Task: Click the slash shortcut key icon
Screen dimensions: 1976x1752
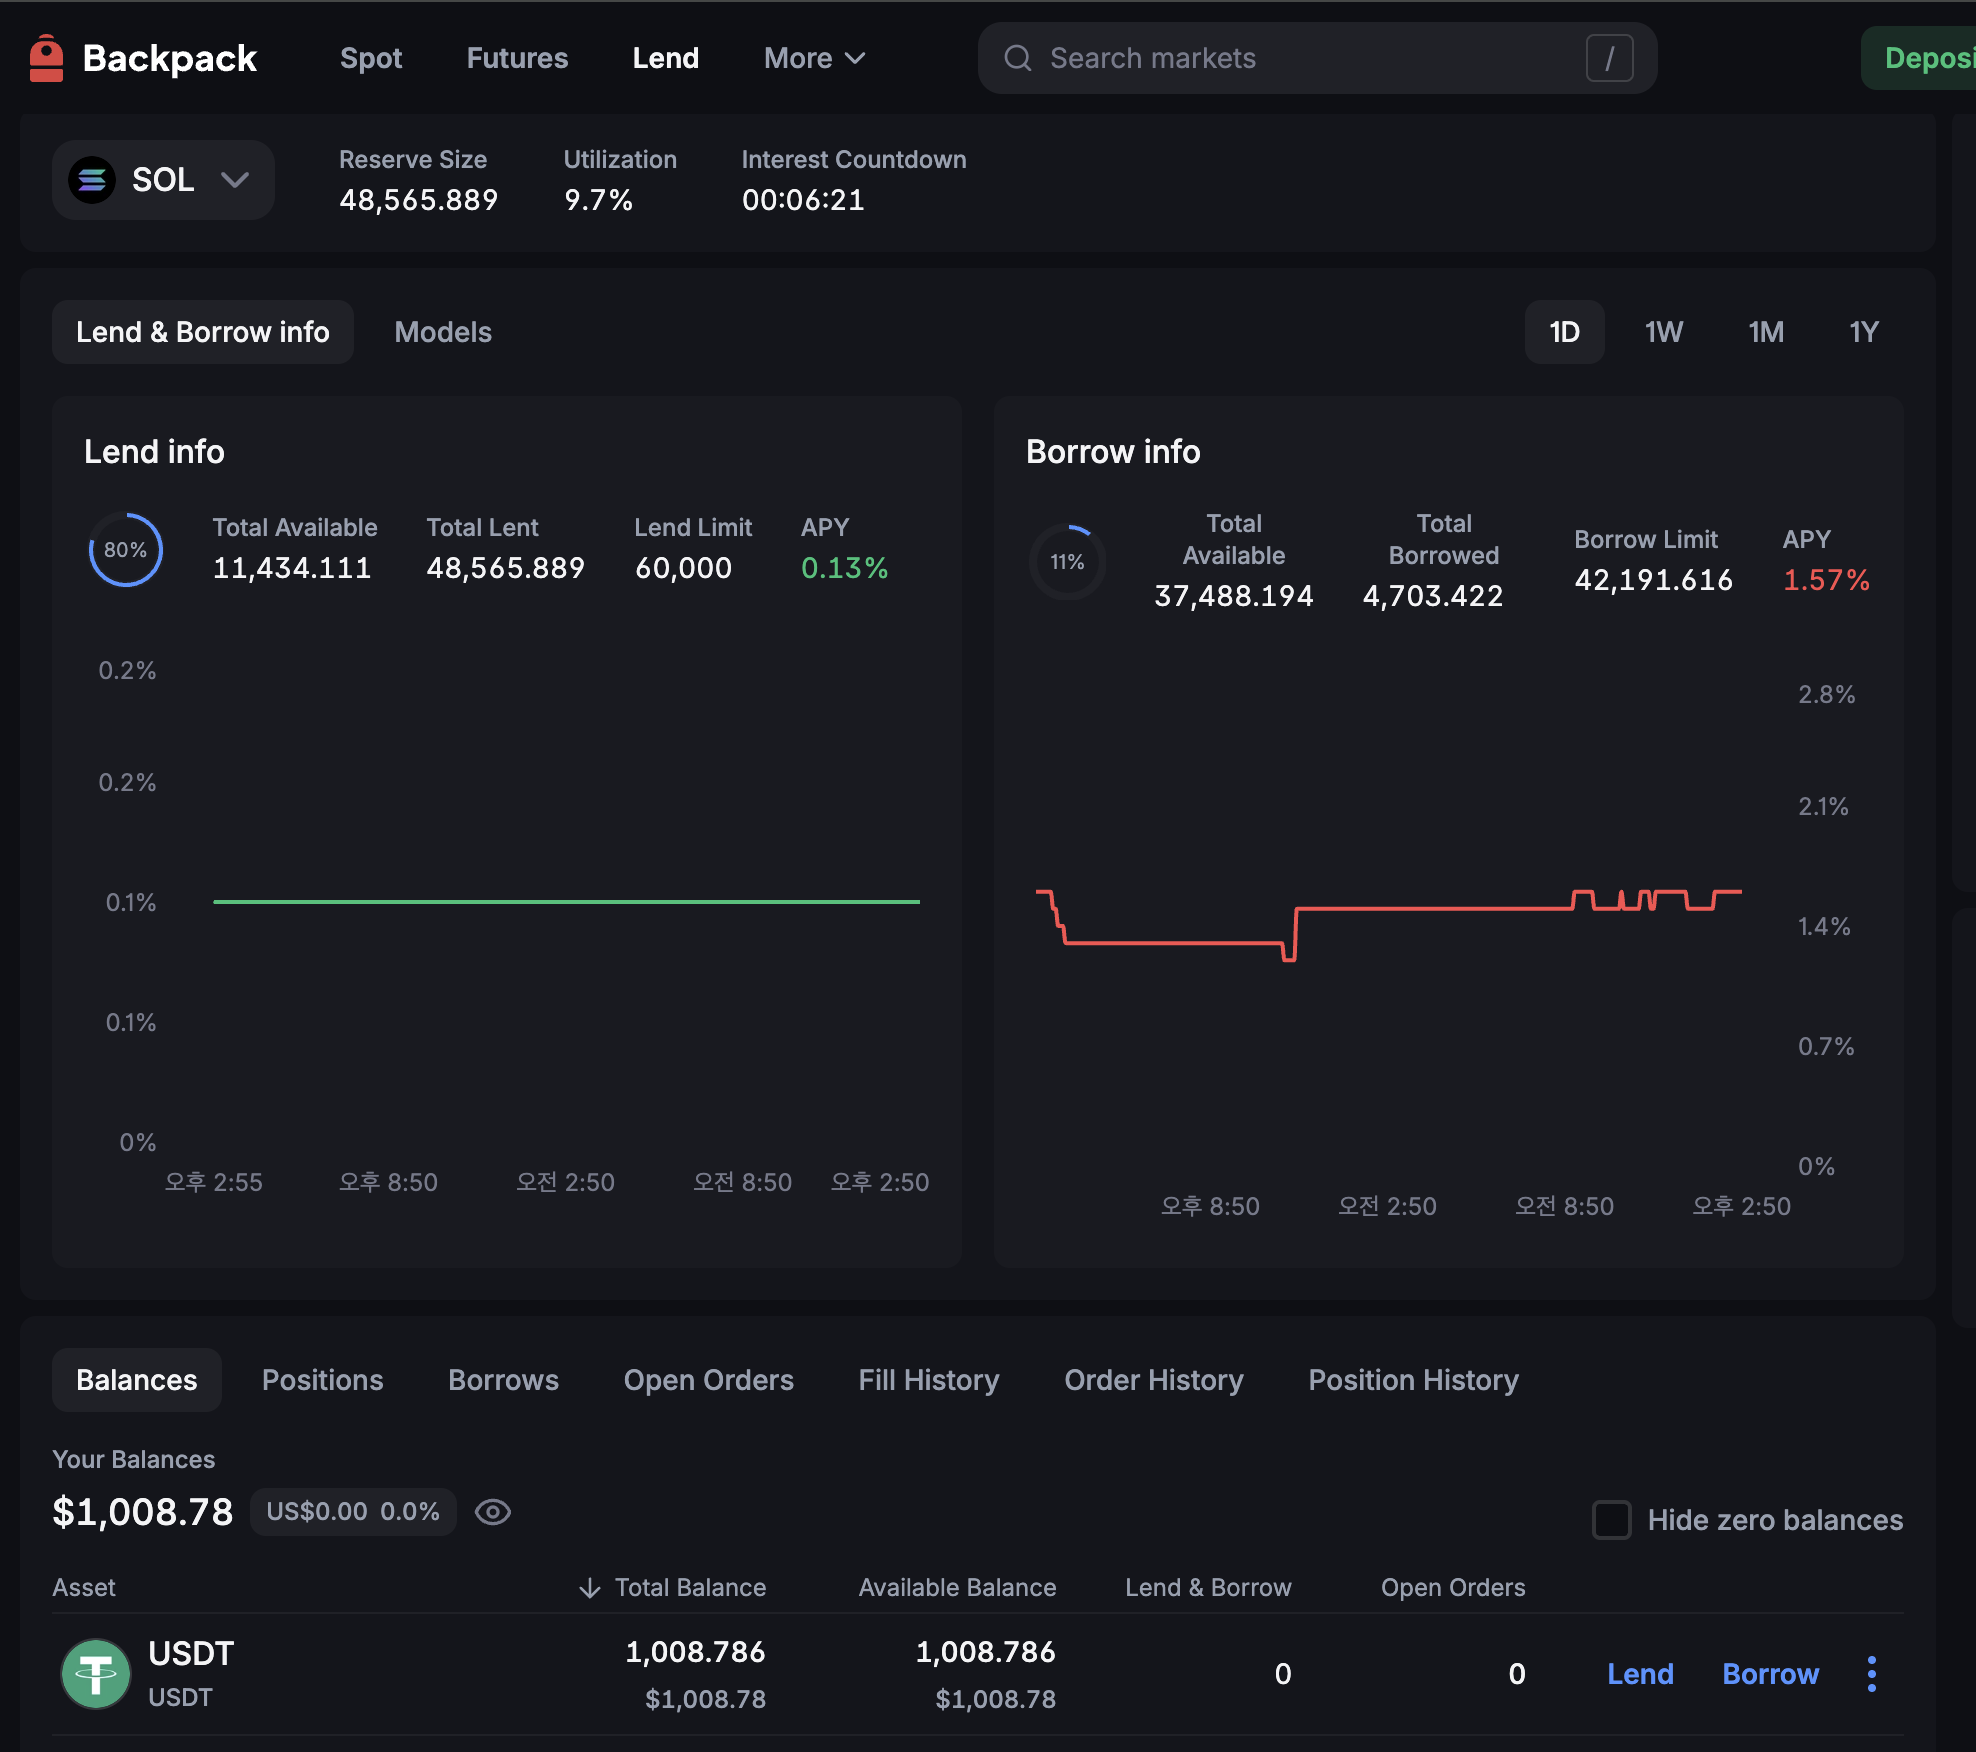Action: coord(1608,58)
